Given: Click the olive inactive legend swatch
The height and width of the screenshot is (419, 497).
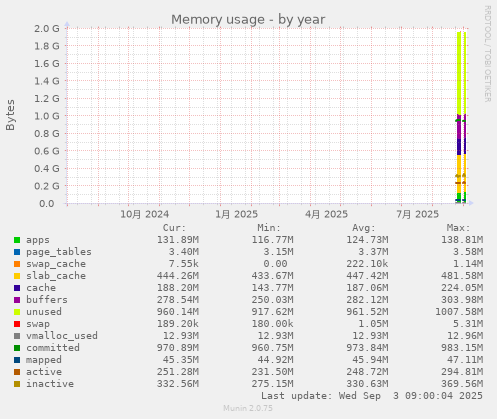Looking at the screenshot, I should [x=17, y=384].
